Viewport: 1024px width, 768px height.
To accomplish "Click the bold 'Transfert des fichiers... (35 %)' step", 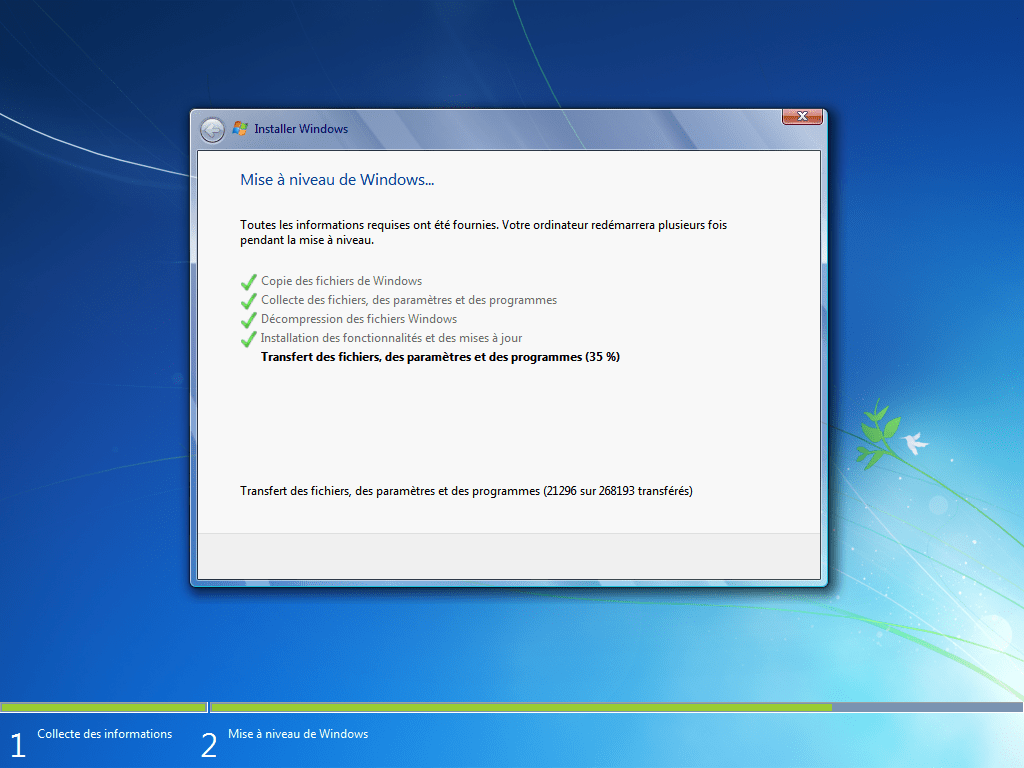I will 440,357.
